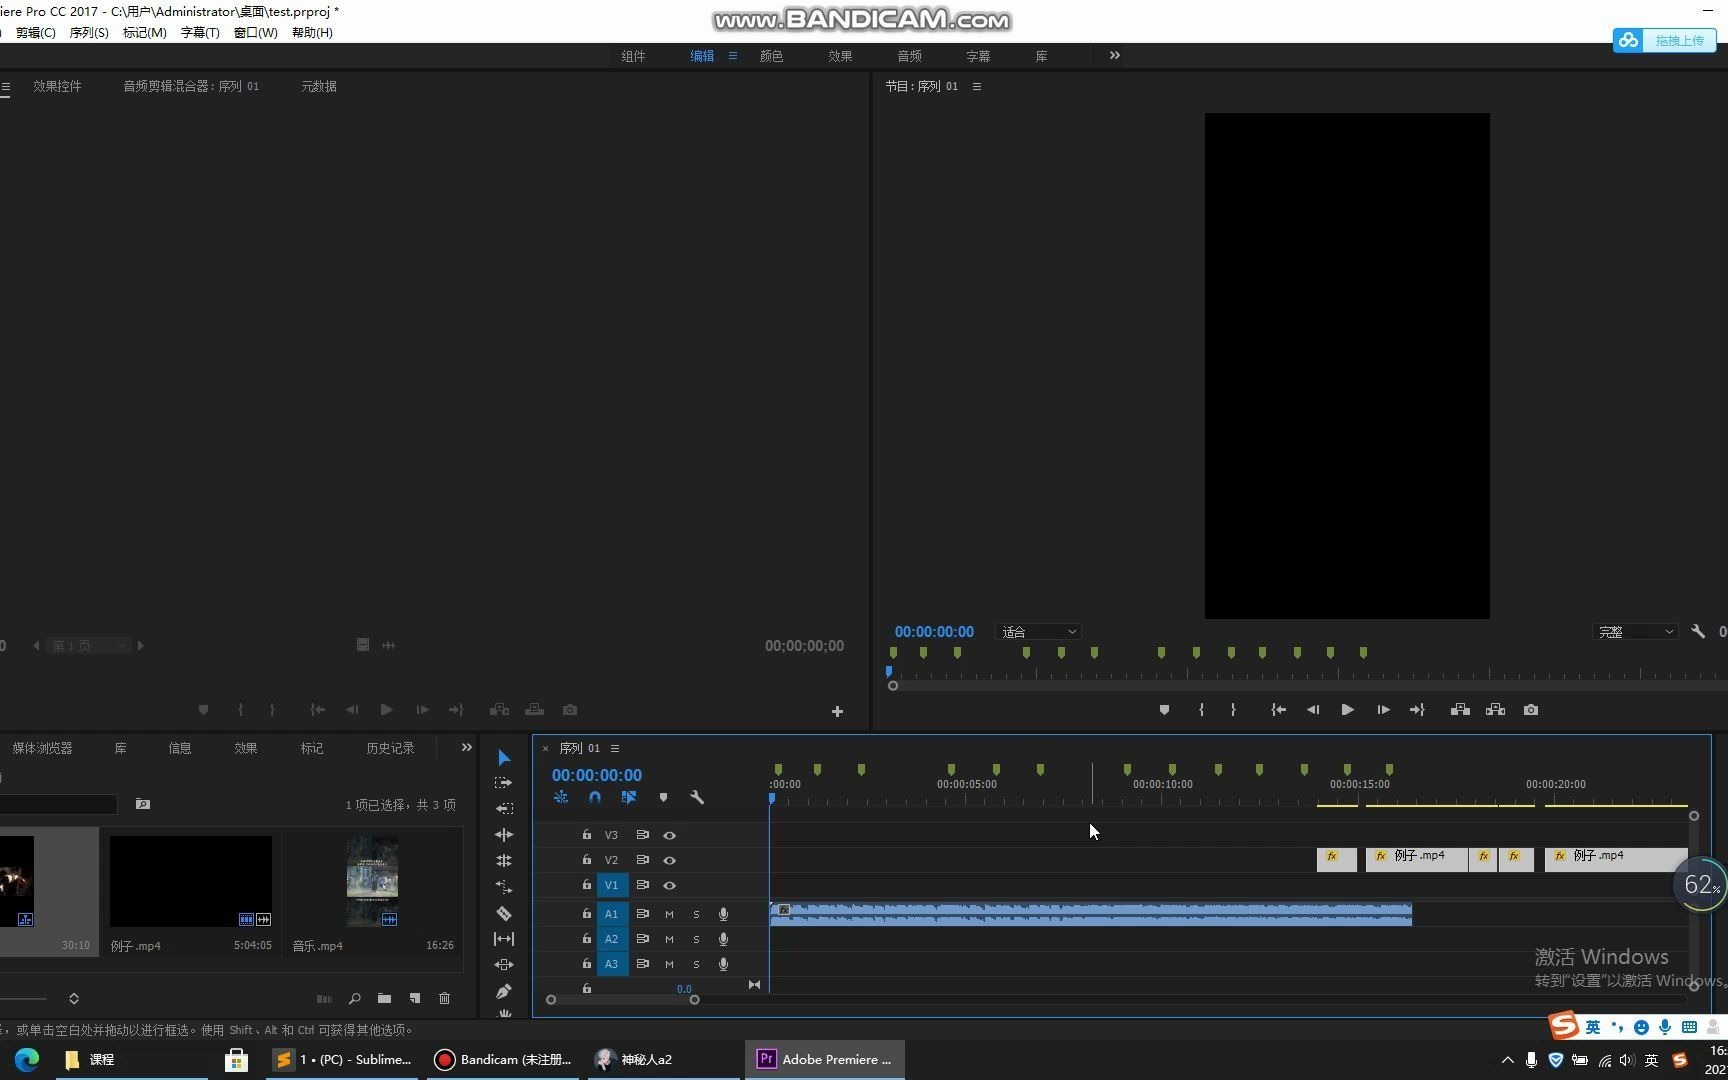This screenshot has height=1080, width=1728.
Task: Lock the A1 track
Action: click(x=587, y=913)
